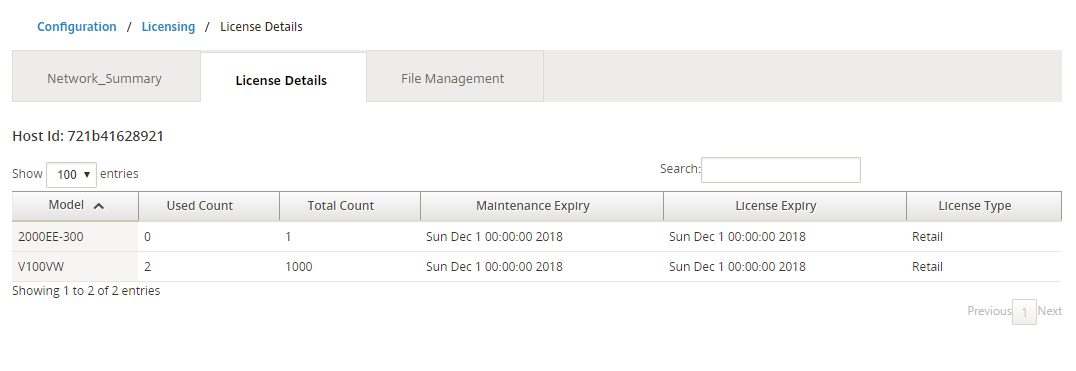This screenshot has width=1076, height=371.
Task: Open the Show entries count dropdown
Action: click(71, 175)
